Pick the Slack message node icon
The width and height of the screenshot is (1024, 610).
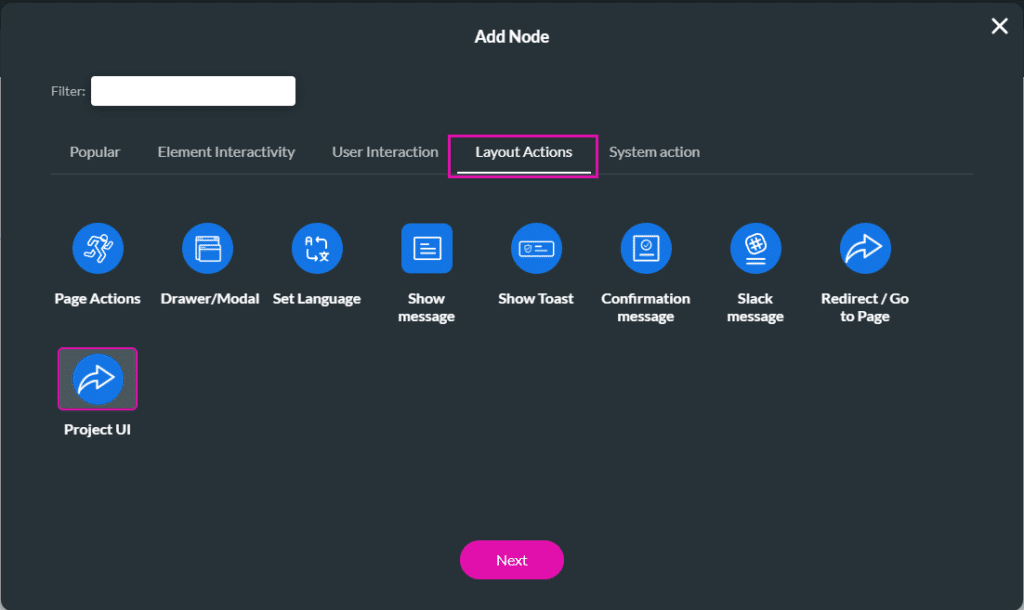[x=755, y=248]
